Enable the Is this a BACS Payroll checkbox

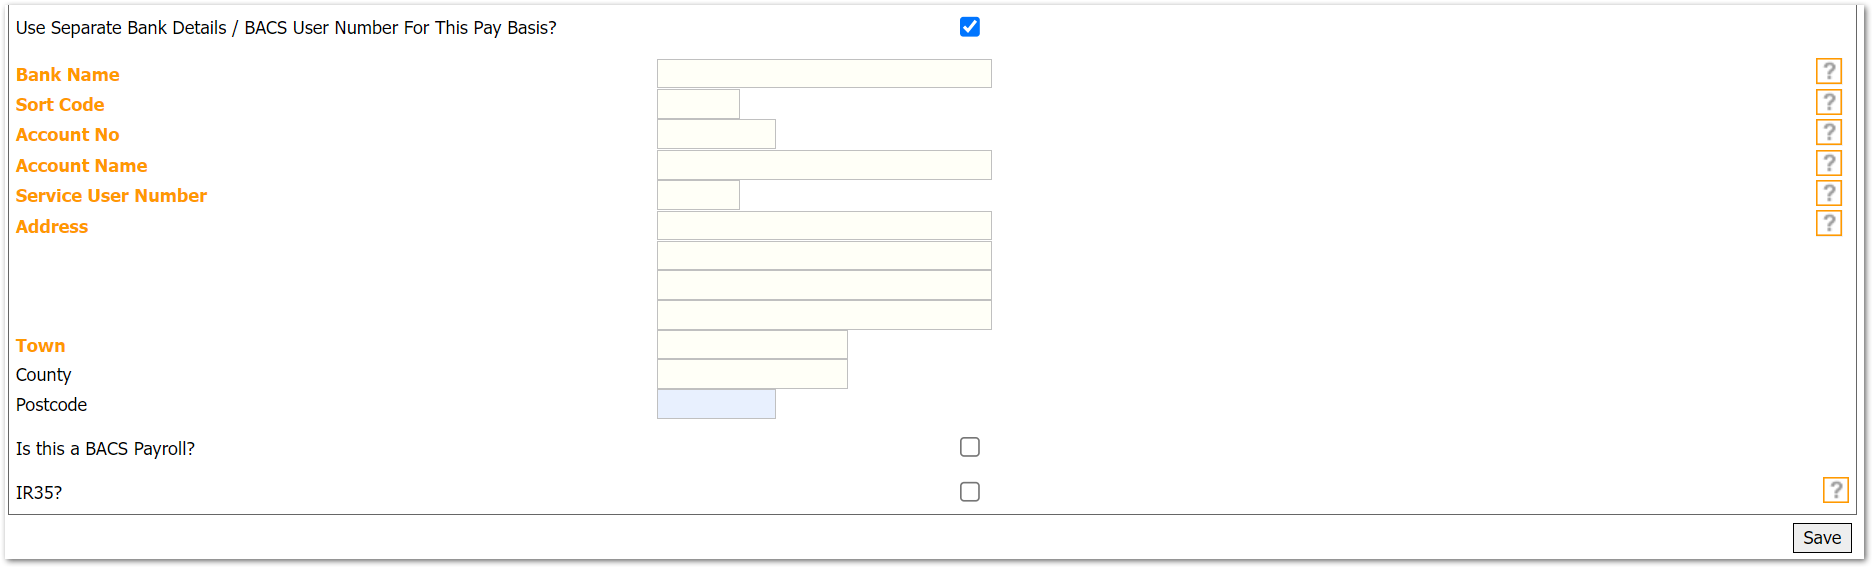(x=969, y=447)
